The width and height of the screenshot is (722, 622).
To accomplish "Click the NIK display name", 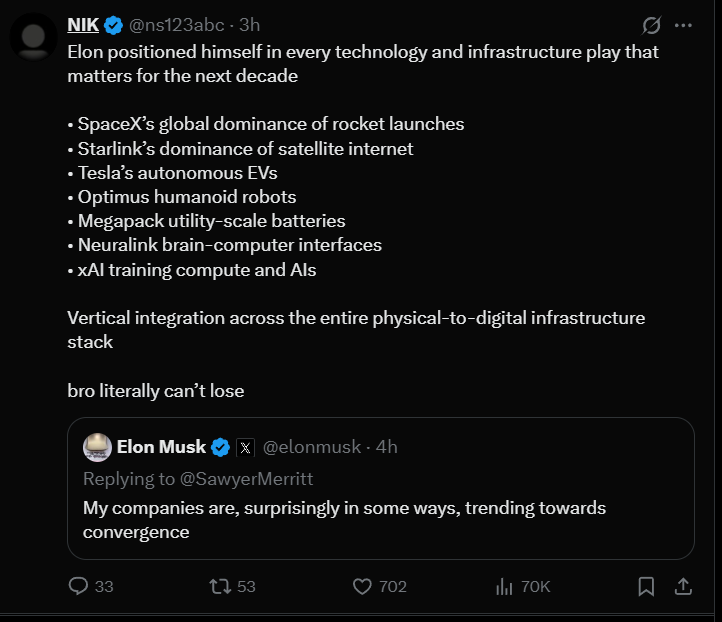I will coord(83,25).
